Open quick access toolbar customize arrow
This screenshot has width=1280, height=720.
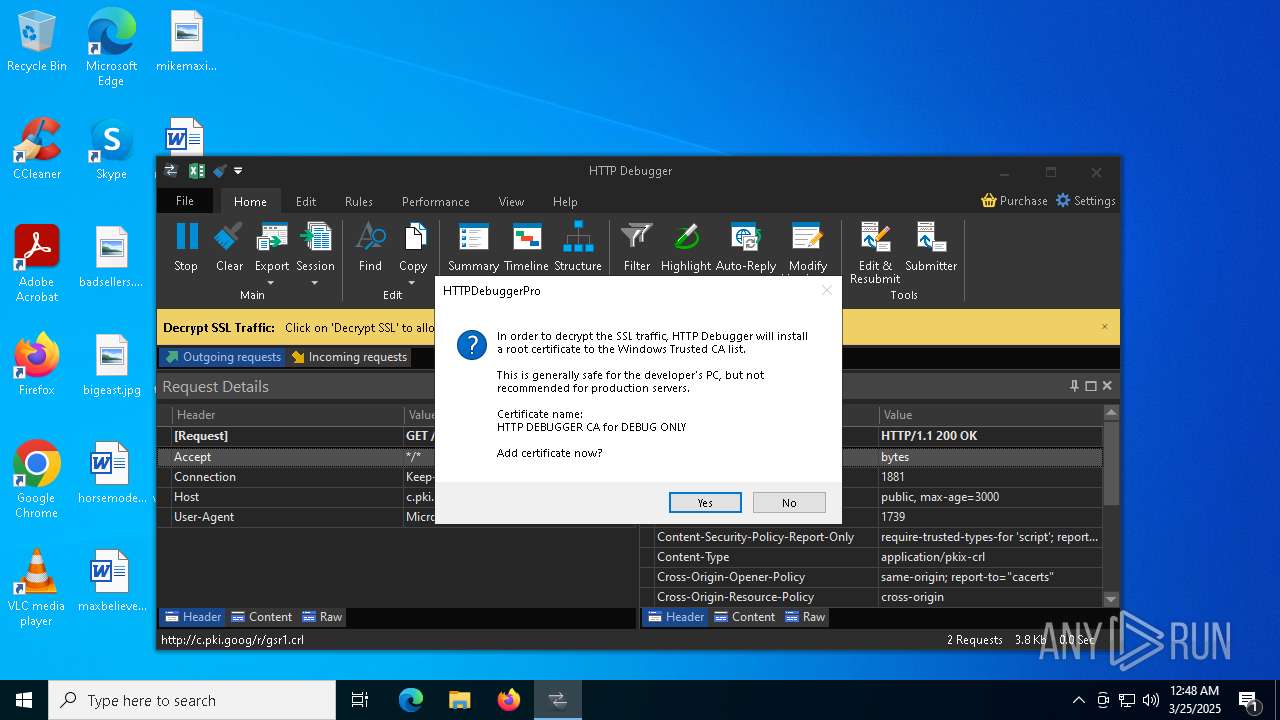pos(239,171)
